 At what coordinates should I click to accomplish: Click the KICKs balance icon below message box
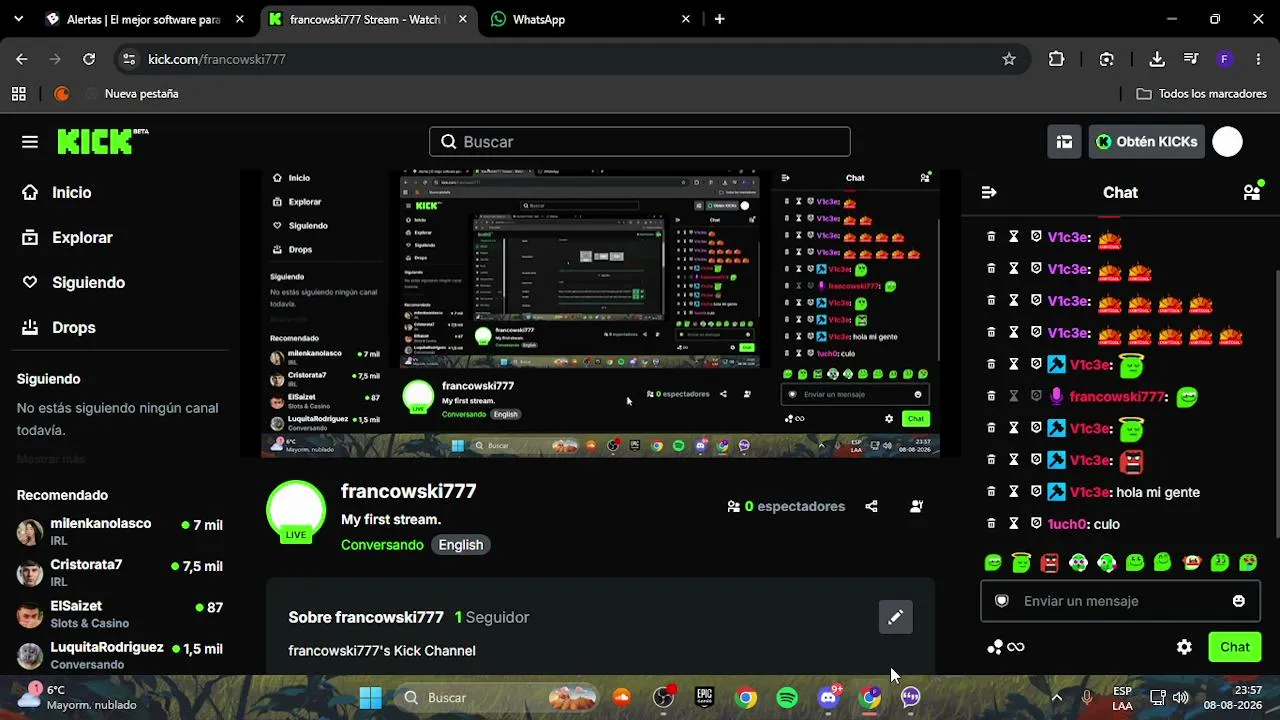pos(1005,647)
